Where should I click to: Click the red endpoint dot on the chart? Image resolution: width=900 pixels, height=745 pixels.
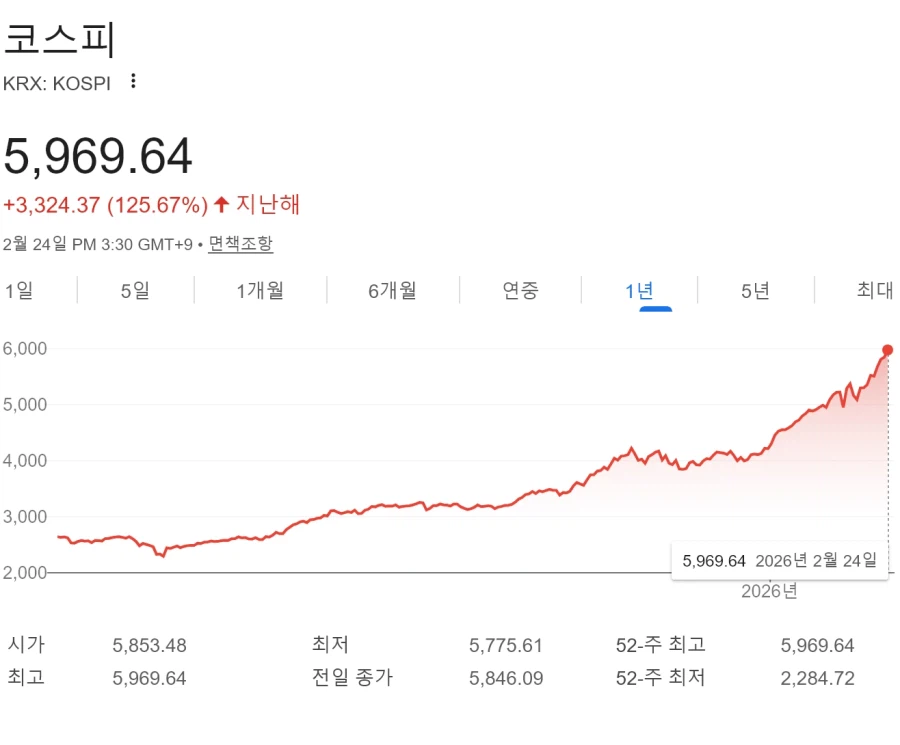tap(887, 350)
